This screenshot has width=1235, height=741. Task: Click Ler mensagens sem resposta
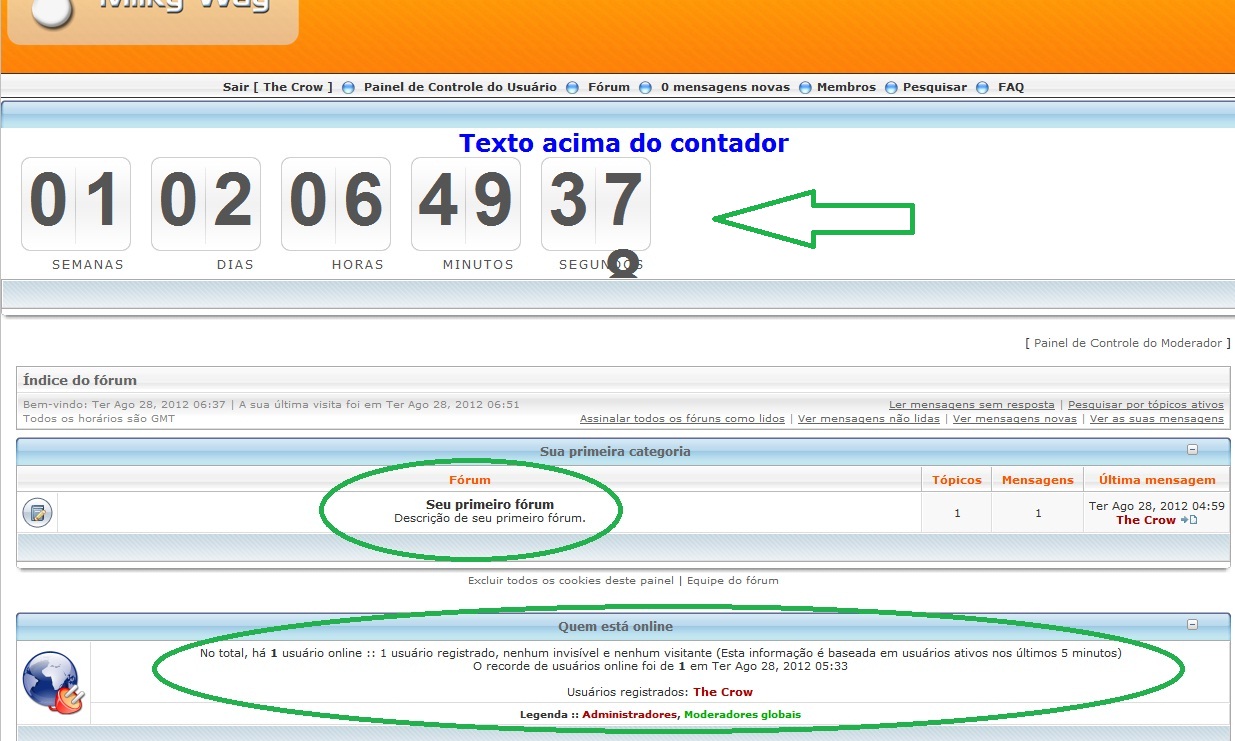pyautogui.click(x=971, y=405)
